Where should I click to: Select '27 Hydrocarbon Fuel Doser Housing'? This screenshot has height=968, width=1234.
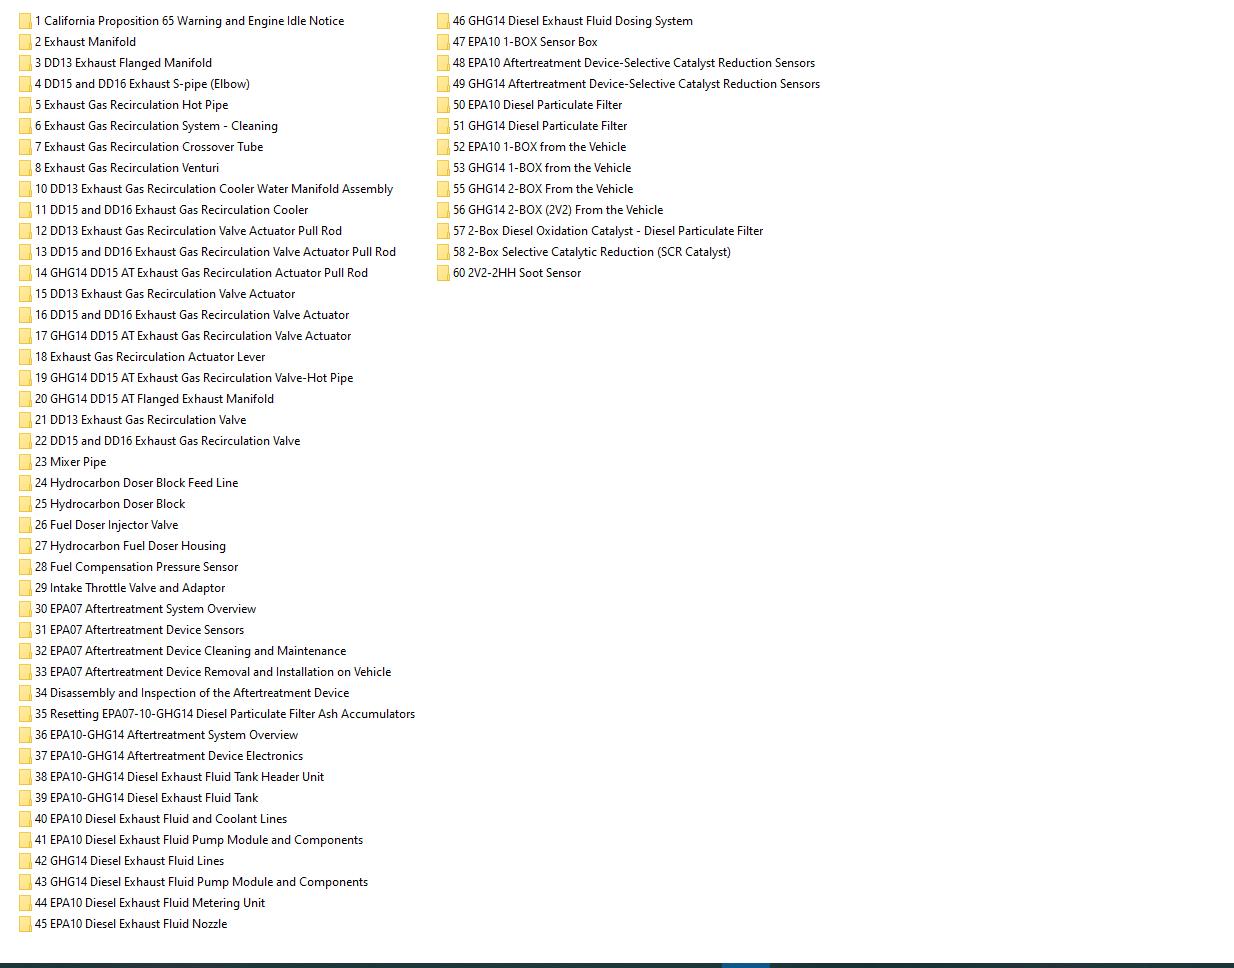(x=130, y=546)
